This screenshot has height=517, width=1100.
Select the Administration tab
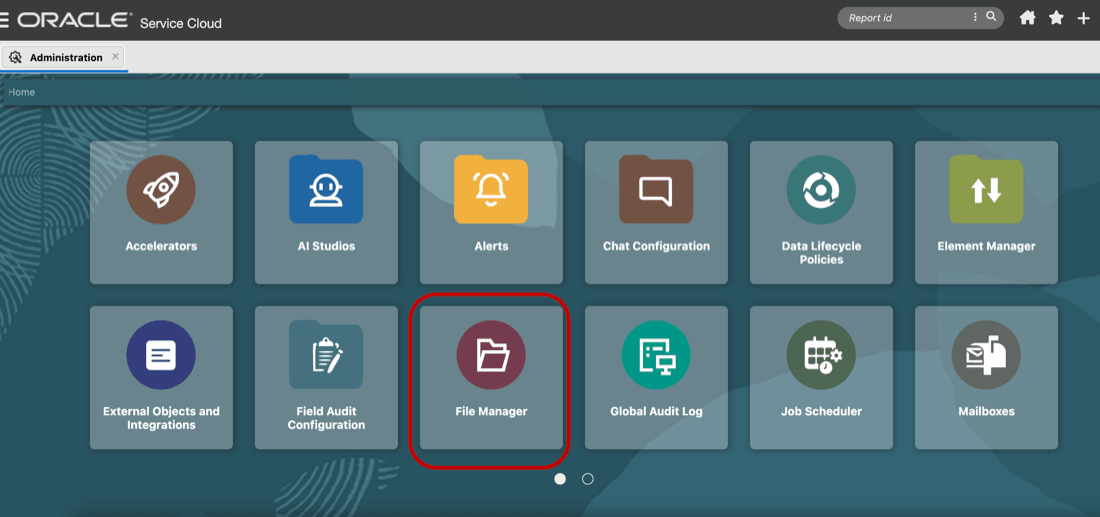(x=64, y=58)
